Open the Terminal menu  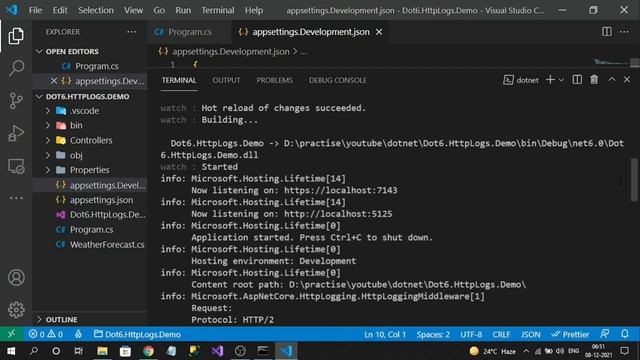tap(218, 10)
